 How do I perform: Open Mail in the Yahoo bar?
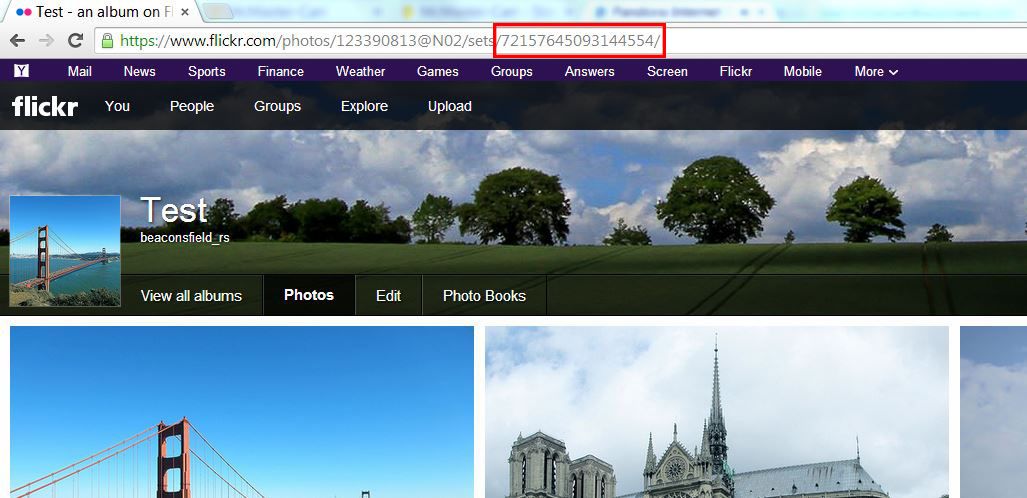click(79, 71)
